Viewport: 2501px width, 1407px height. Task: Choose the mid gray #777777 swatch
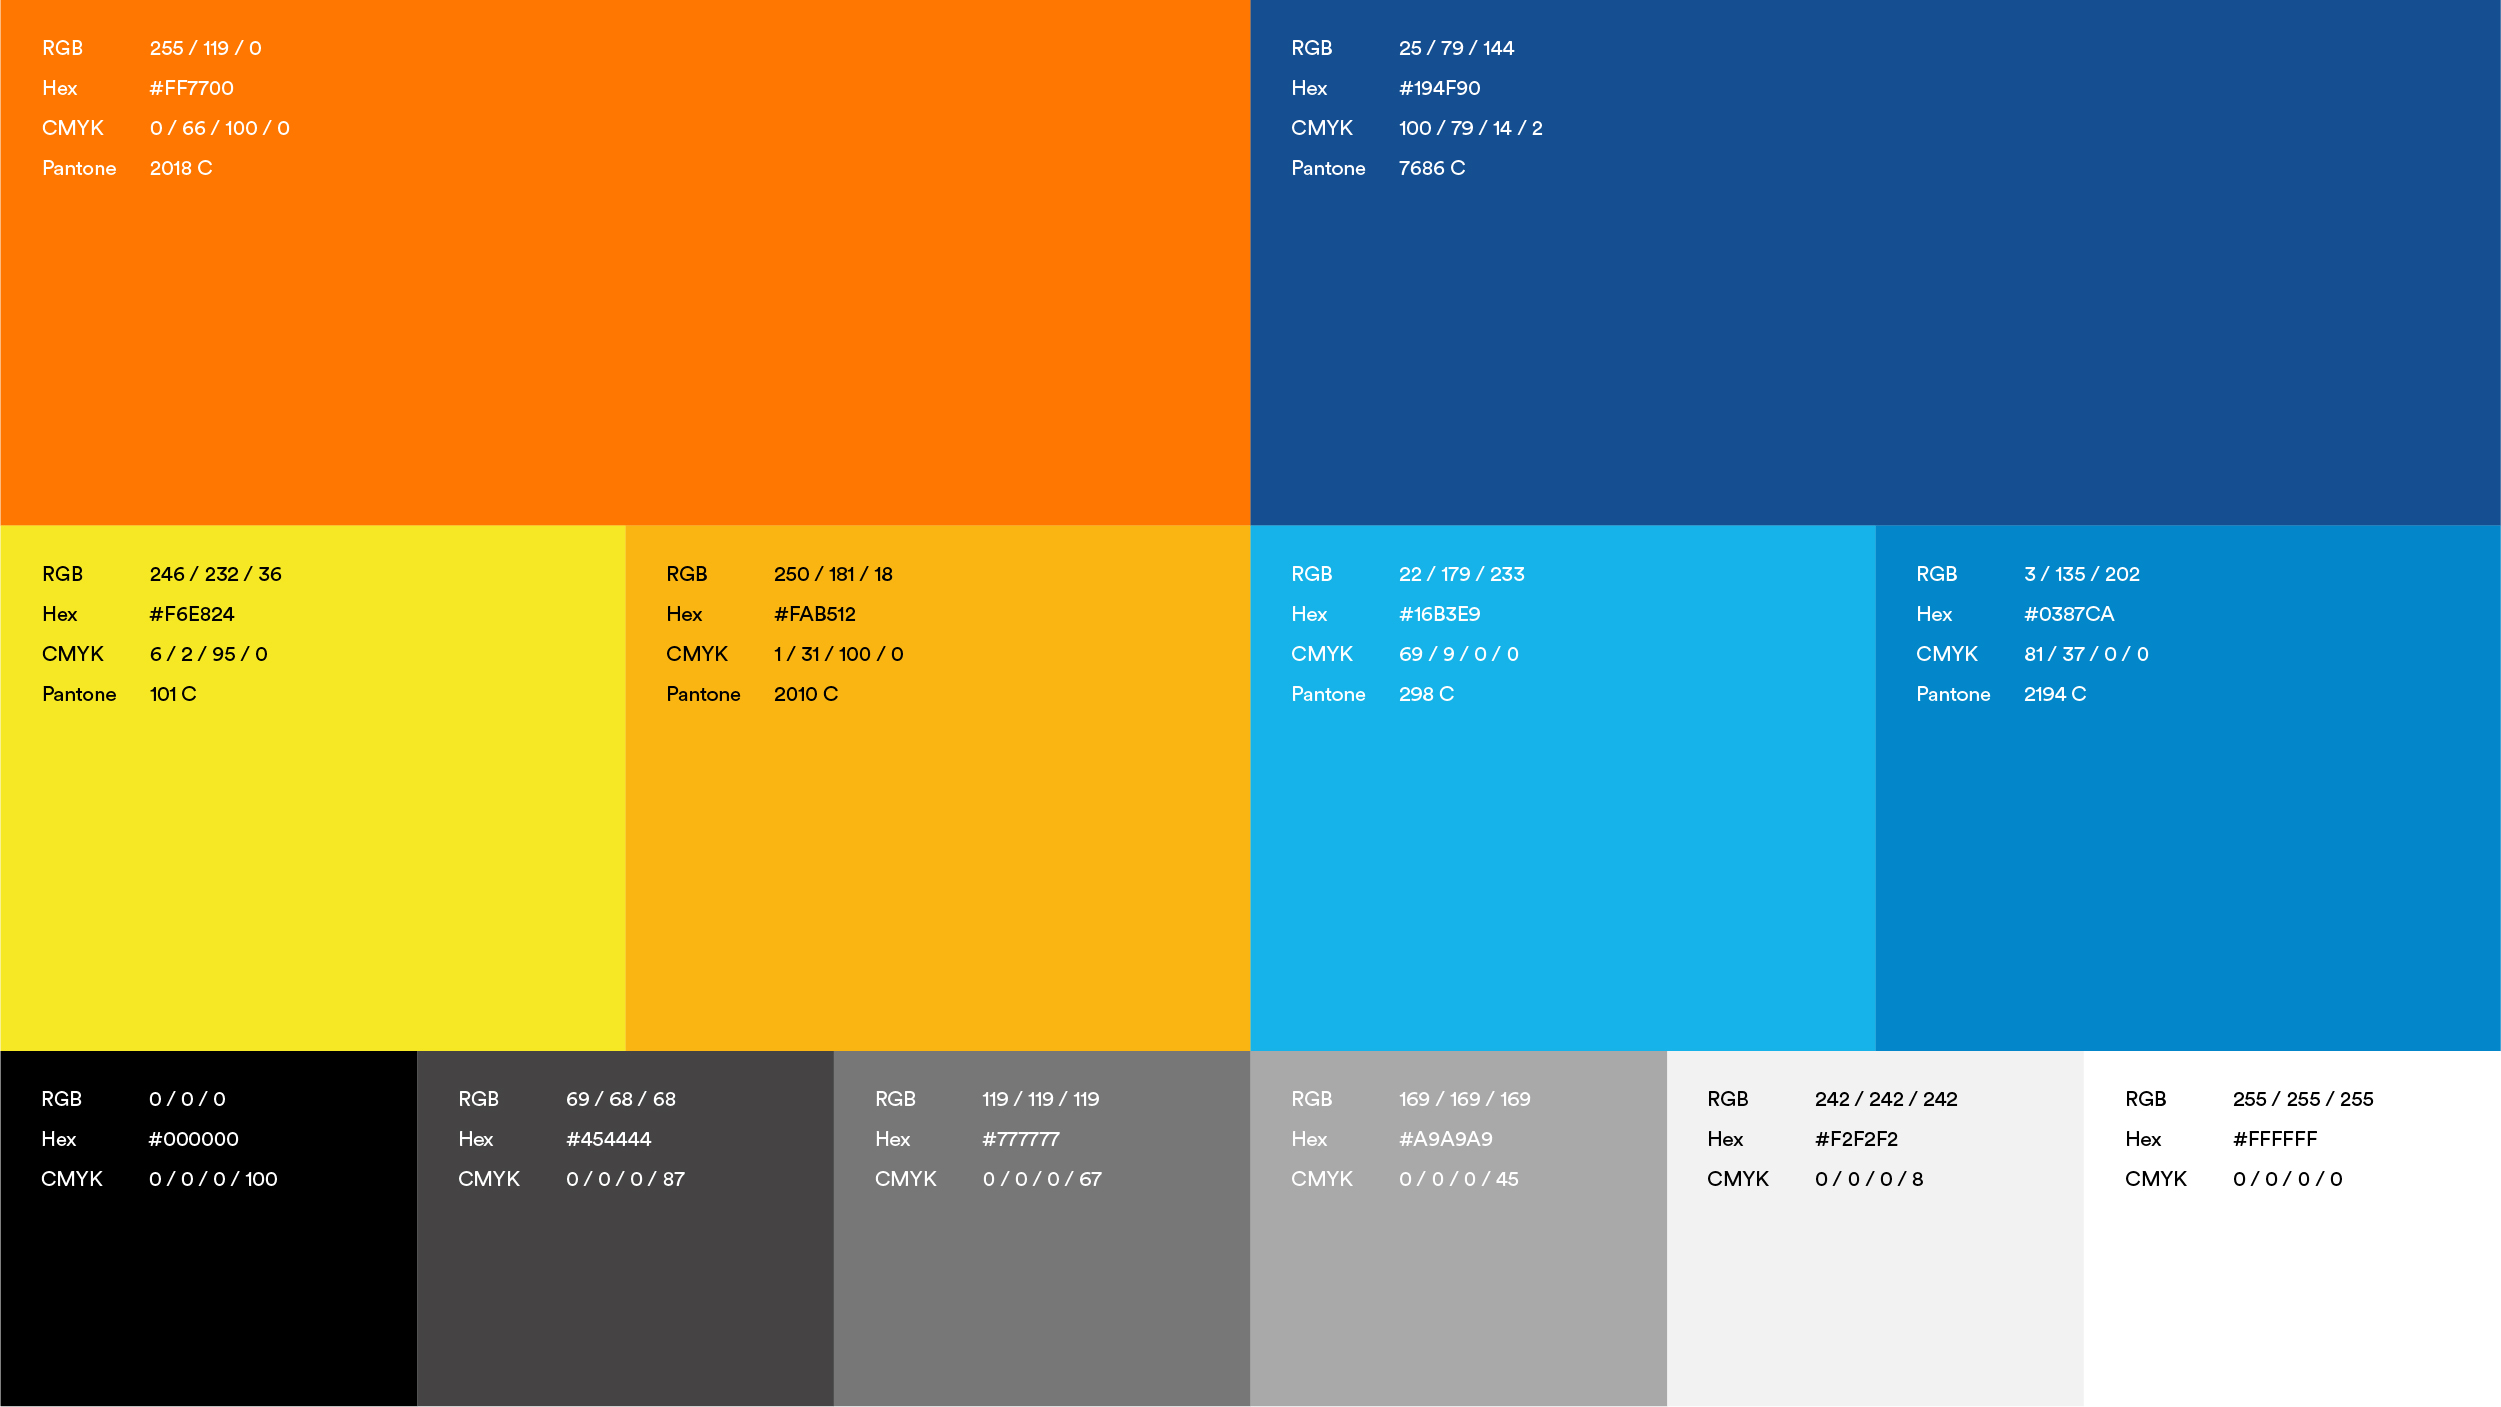[1041, 1300]
